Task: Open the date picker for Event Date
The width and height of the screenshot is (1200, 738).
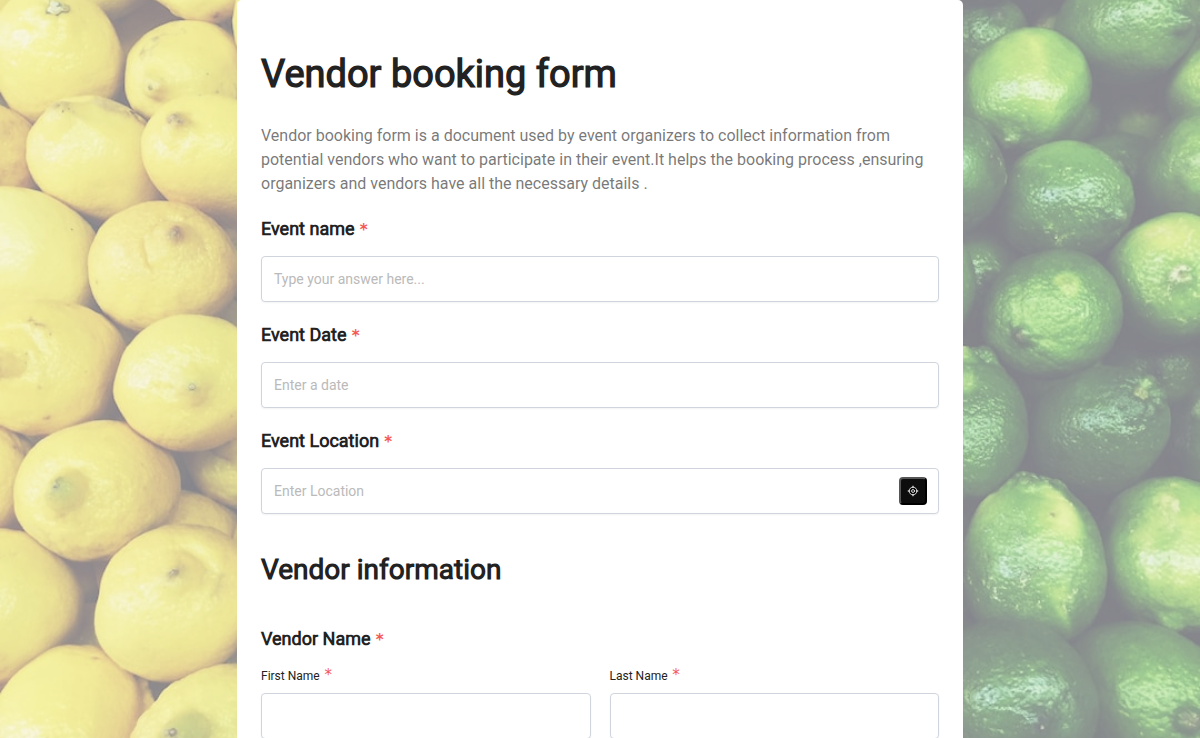Action: (x=600, y=385)
